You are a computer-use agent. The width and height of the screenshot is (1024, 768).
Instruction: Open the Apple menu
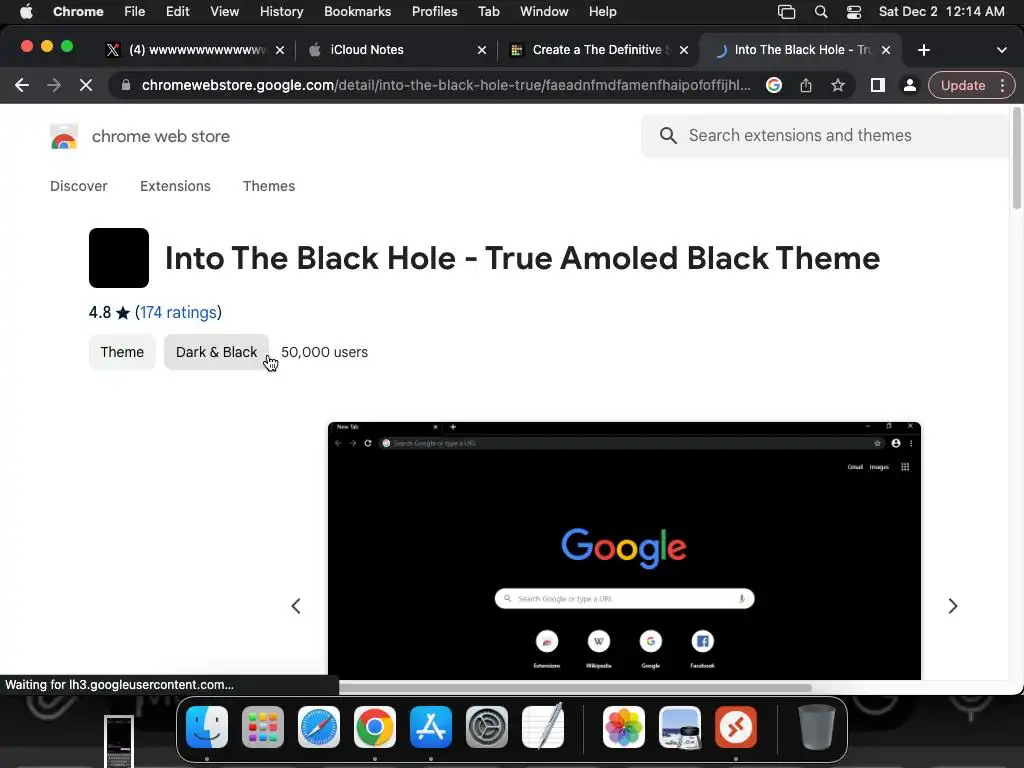point(26,12)
